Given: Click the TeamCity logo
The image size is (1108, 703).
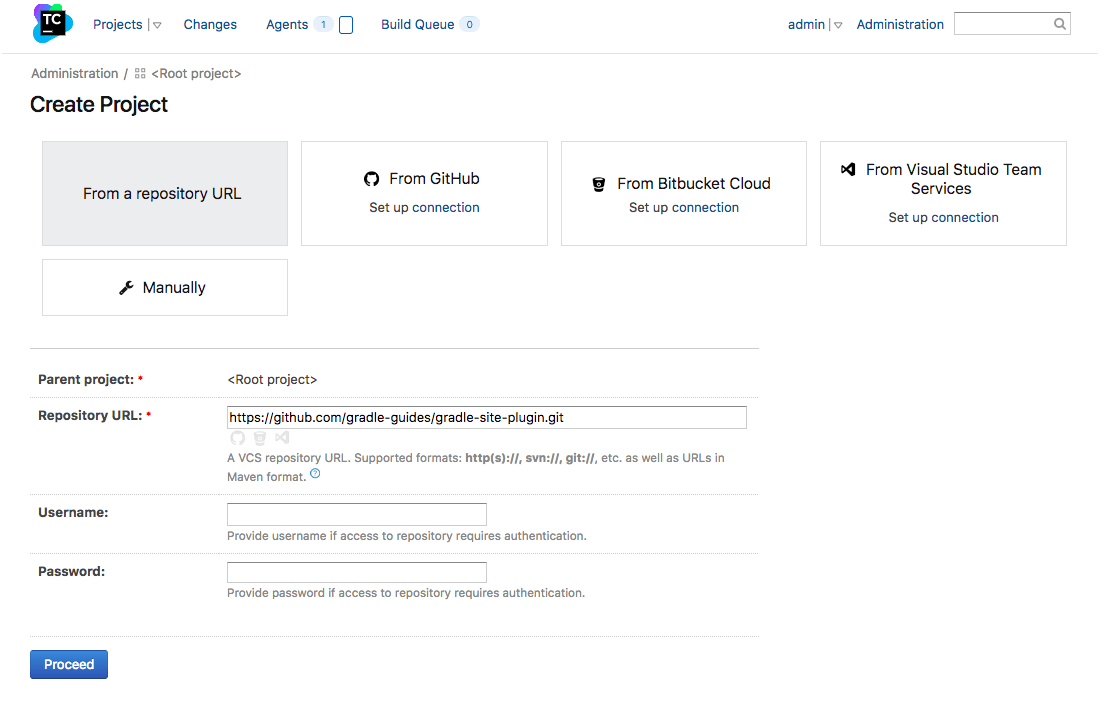Looking at the screenshot, I should [52, 22].
